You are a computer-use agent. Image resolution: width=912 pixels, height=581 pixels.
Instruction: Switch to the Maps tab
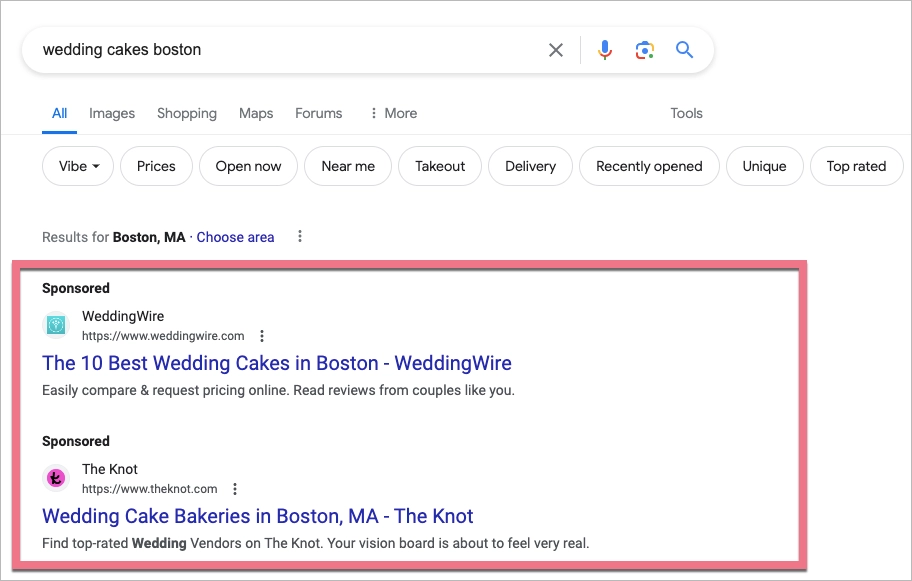tap(256, 113)
